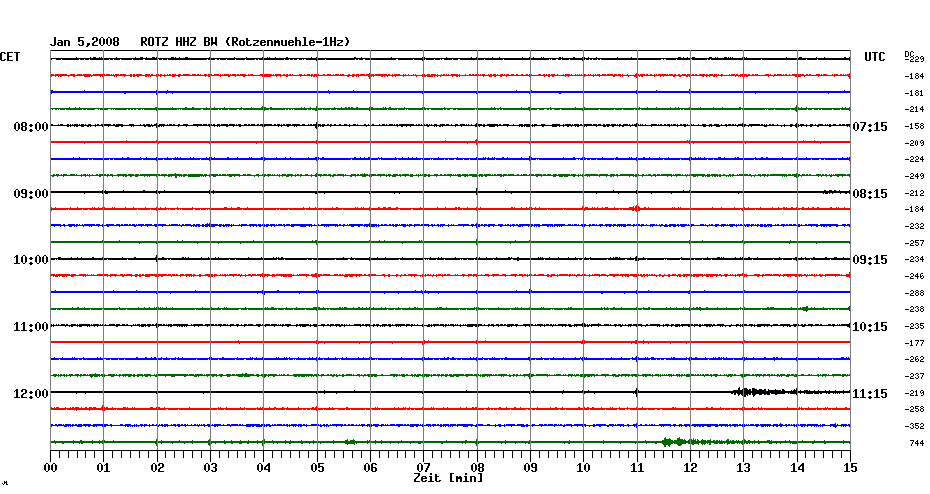The width and height of the screenshot is (930, 494).
Task: Select DC offset value '-232'
Action: point(915,227)
